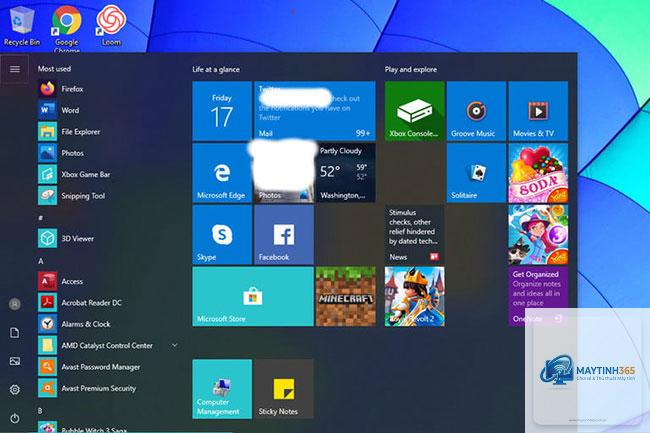Viewport: 650px width, 433px height.
Task: Expand the Start menu hamburger navigation
Action: tap(15, 69)
